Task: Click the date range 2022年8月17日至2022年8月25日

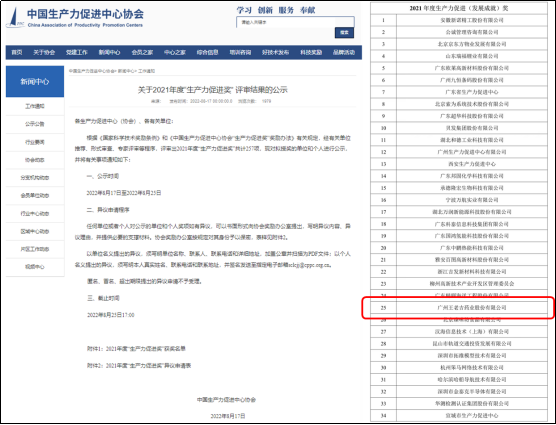Action: 124,193
